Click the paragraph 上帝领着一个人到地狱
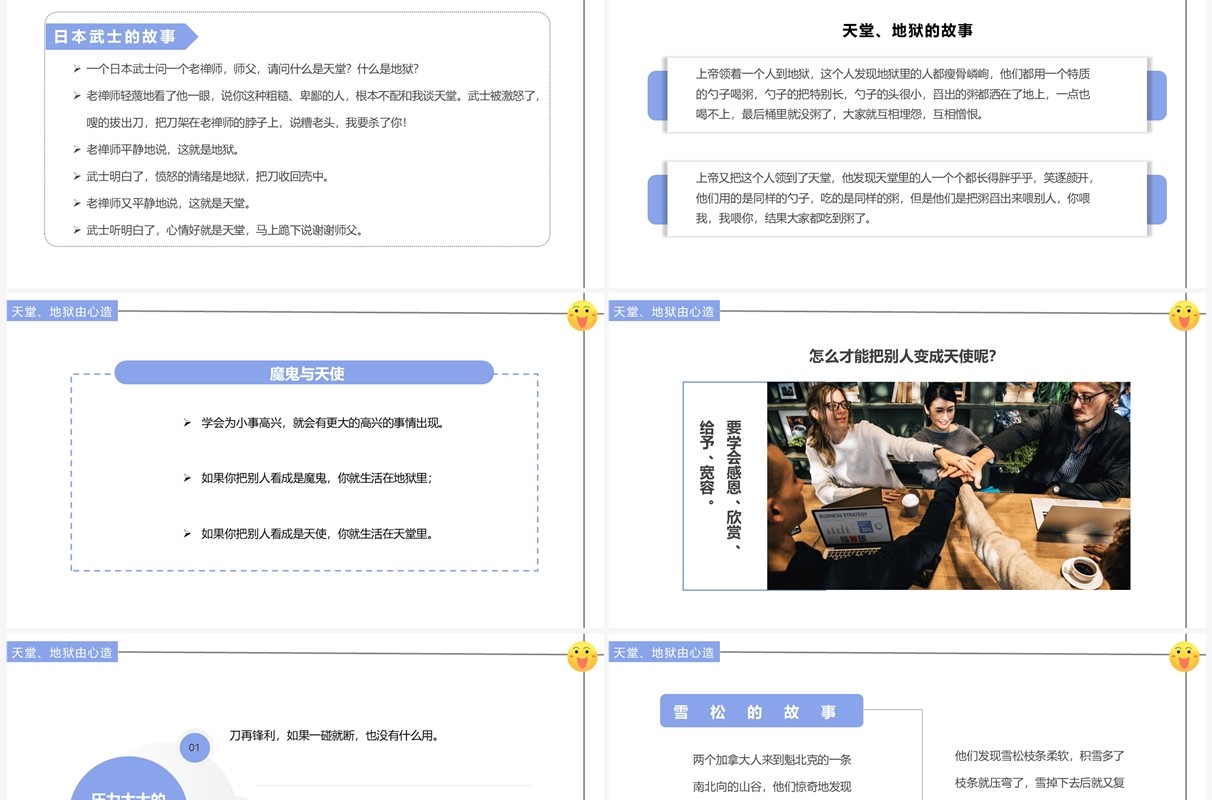 [x=893, y=94]
